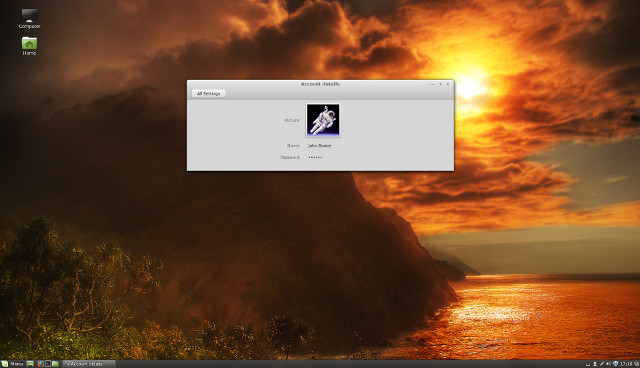Minimize the Account details window
This screenshot has width=640, height=368.
tap(433, 84)
